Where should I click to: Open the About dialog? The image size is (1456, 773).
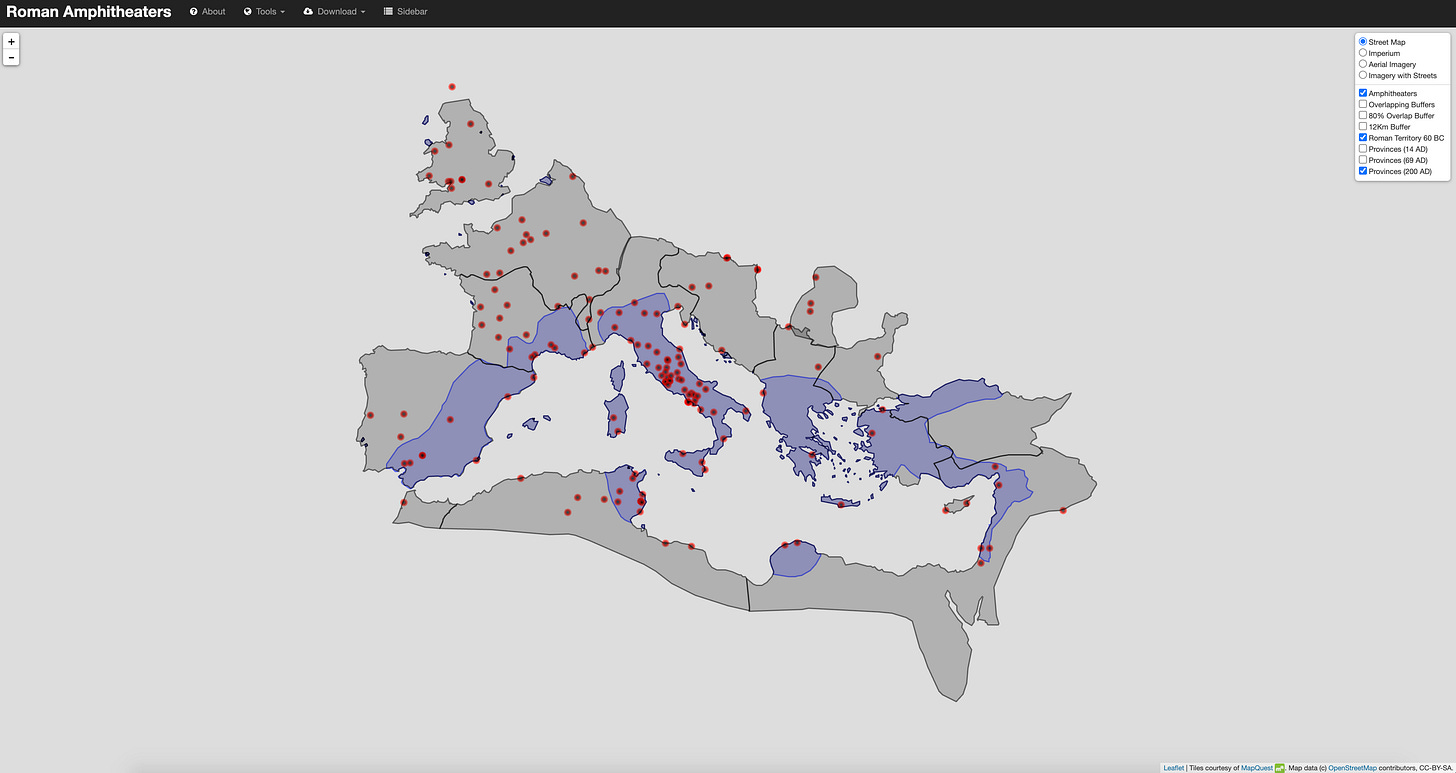pos(208,12)
